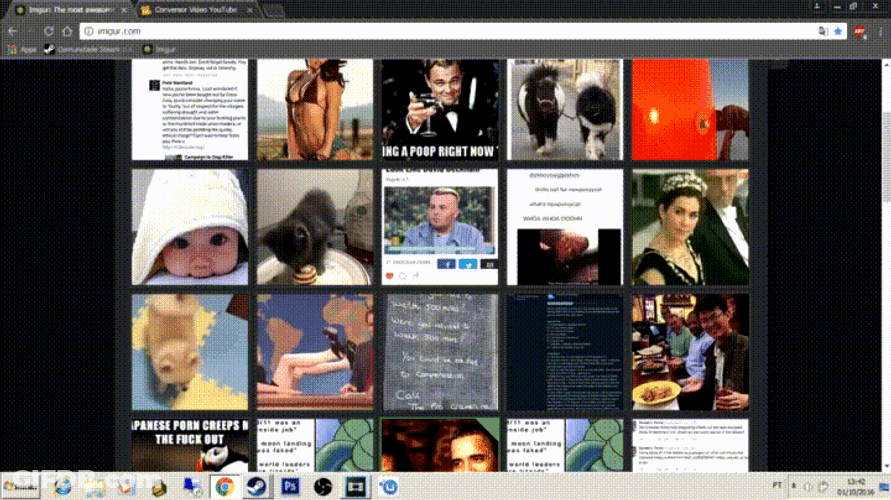Open the cat on yellow mat post
This screenshot has width=891, height=500.
190,352
